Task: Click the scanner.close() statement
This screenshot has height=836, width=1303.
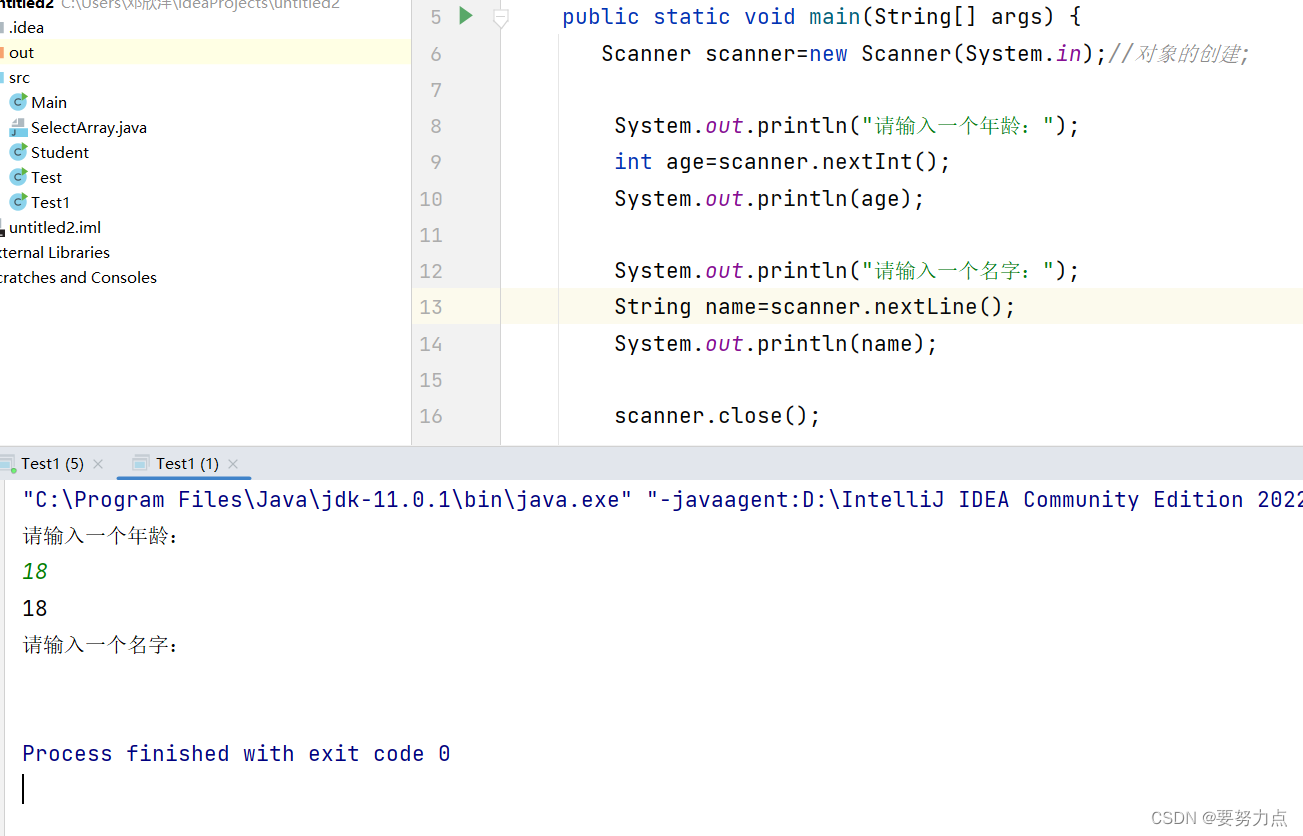Action: (x=717, y=416)
